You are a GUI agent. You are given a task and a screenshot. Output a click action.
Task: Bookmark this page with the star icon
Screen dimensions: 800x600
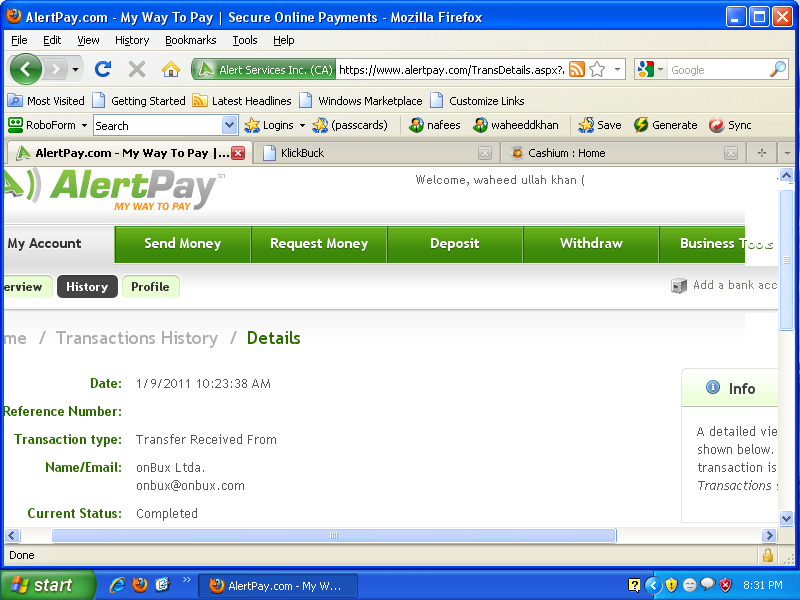[x=597, y=69]
